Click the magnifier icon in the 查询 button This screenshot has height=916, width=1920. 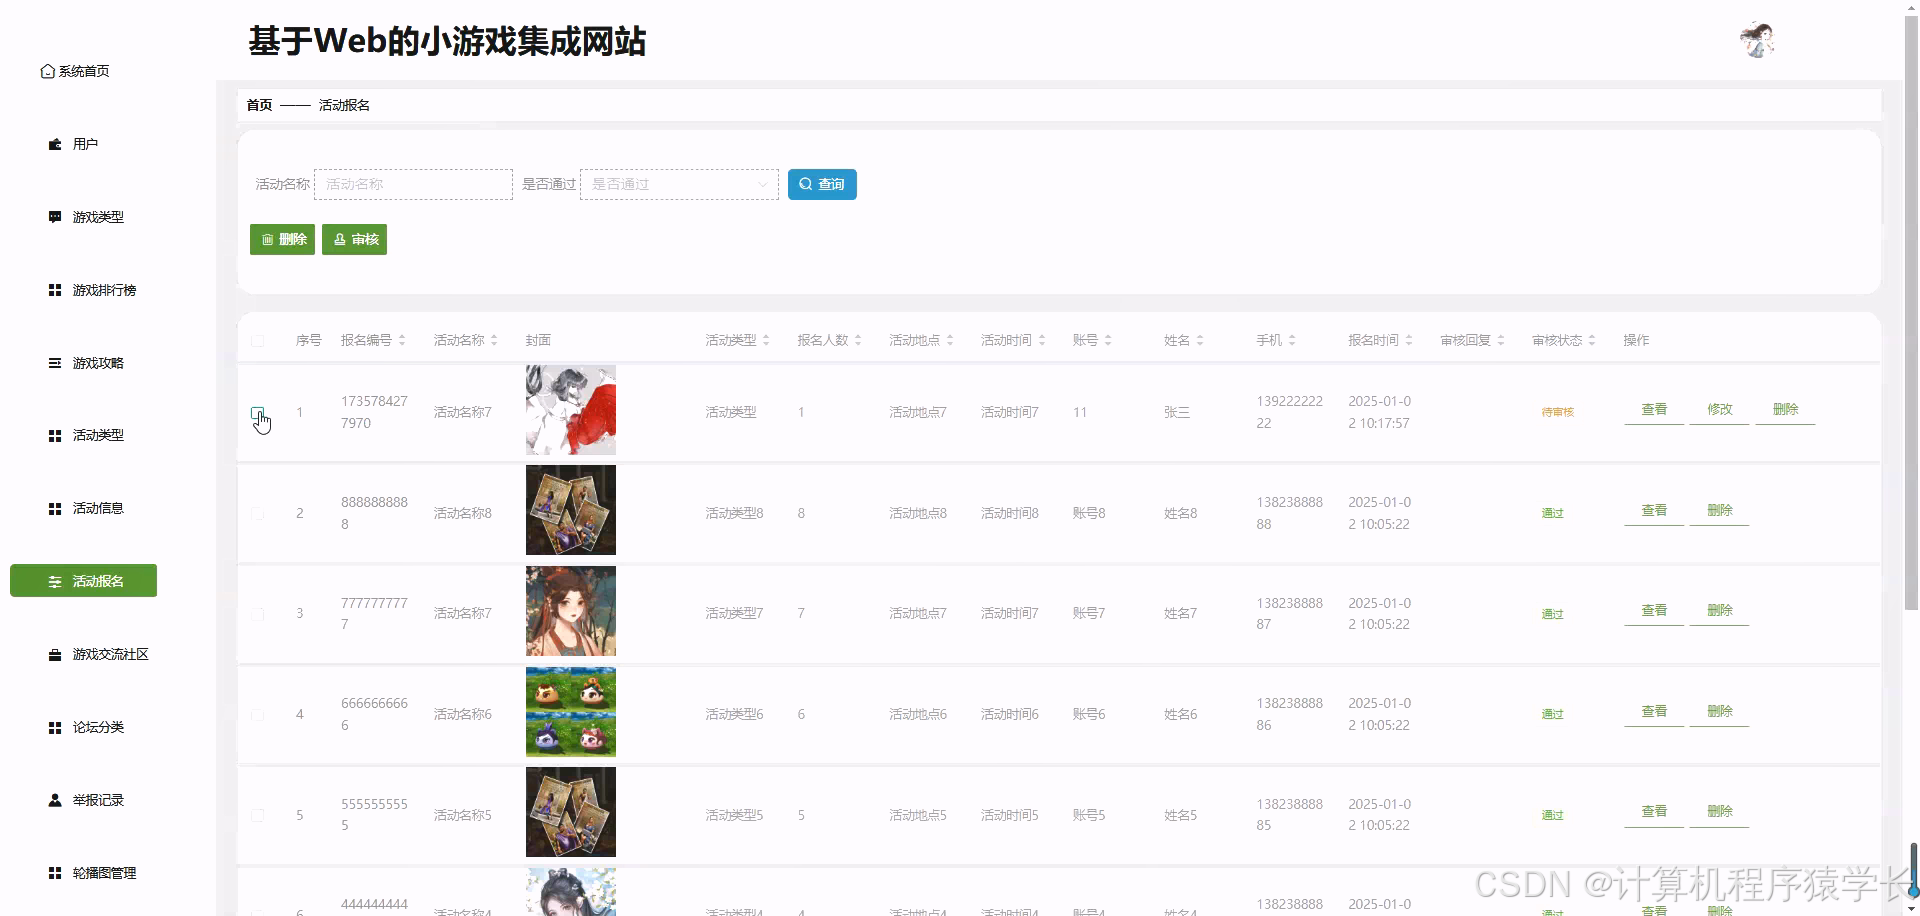coord(806,184)
